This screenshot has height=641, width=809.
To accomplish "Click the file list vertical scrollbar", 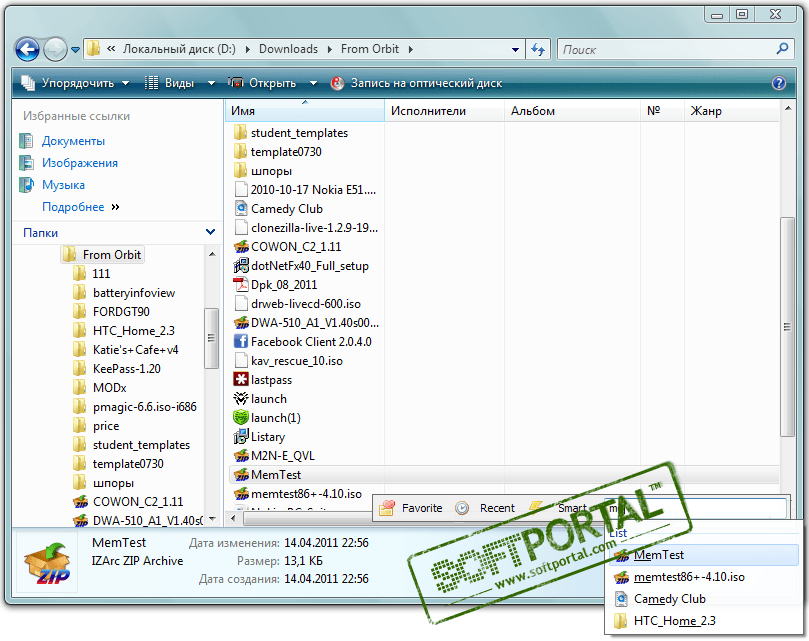I will pyautogui.click(x=787, y=327).
